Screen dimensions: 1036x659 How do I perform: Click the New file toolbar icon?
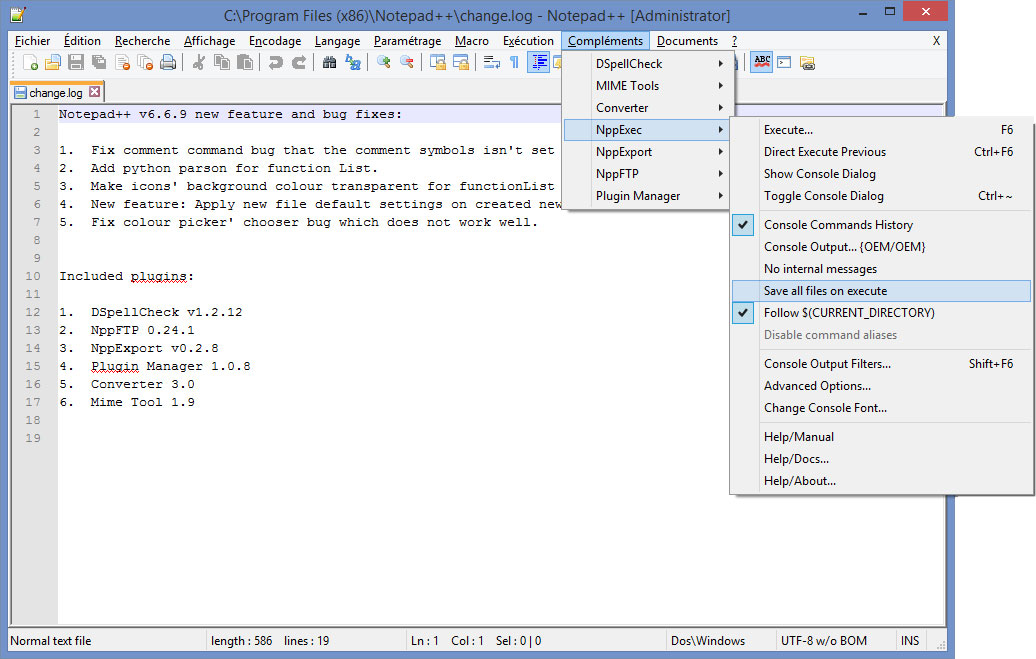tap(30, 63)
